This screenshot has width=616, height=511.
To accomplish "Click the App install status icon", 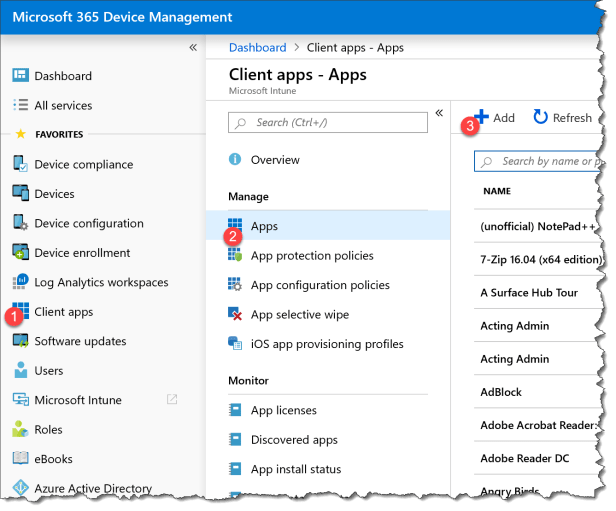I will point(235,469).
